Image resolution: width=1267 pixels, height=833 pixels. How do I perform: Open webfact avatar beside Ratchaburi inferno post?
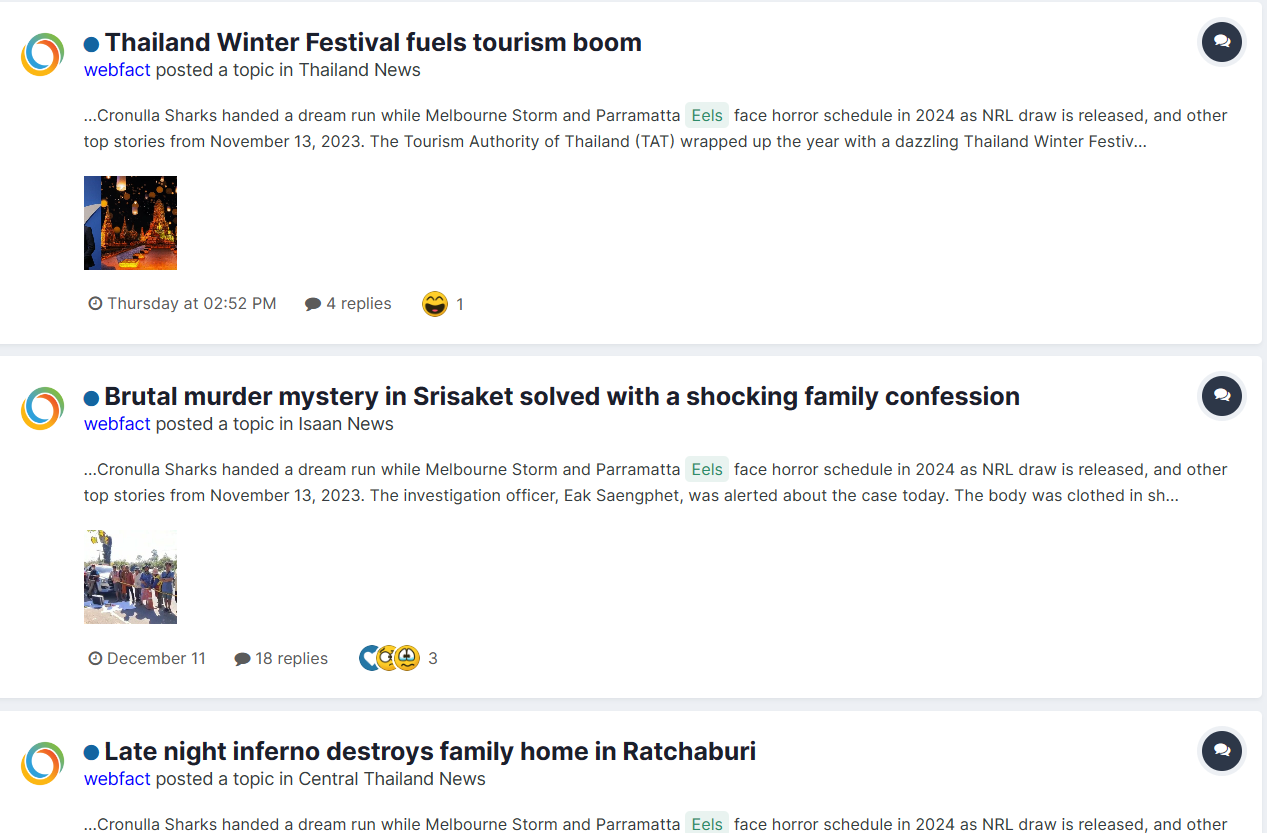[43, 763]
